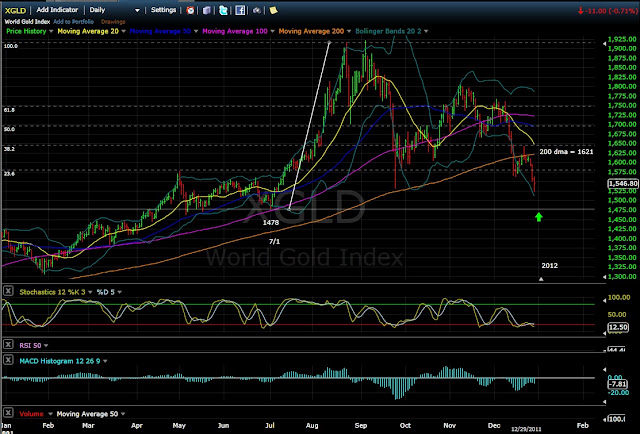
Task: Click the Add to Portfolio link
Action: (x=73, y=22)
